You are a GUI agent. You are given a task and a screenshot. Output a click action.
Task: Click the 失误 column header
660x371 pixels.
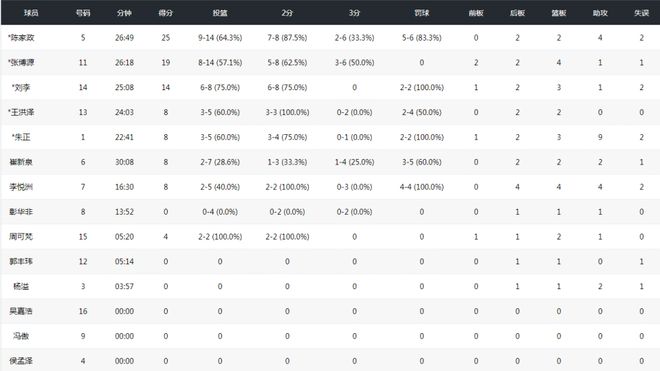pos(641,13)
